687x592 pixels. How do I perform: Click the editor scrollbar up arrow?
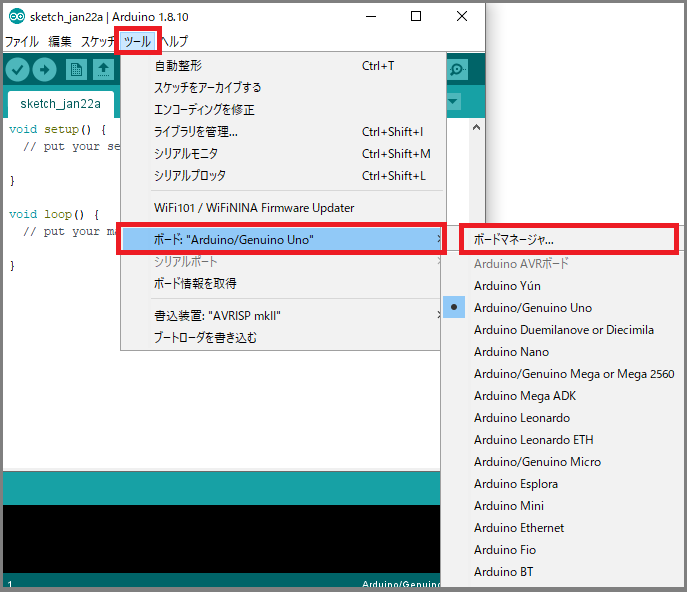(x=477, y=128)
